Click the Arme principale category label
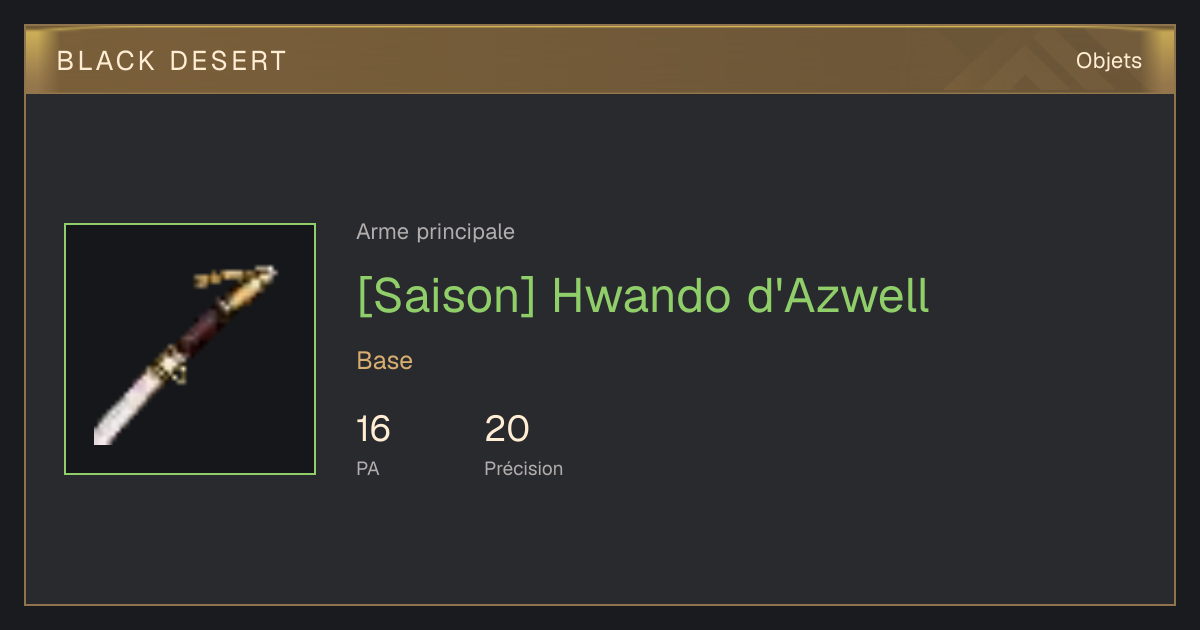 click(435, 232)
